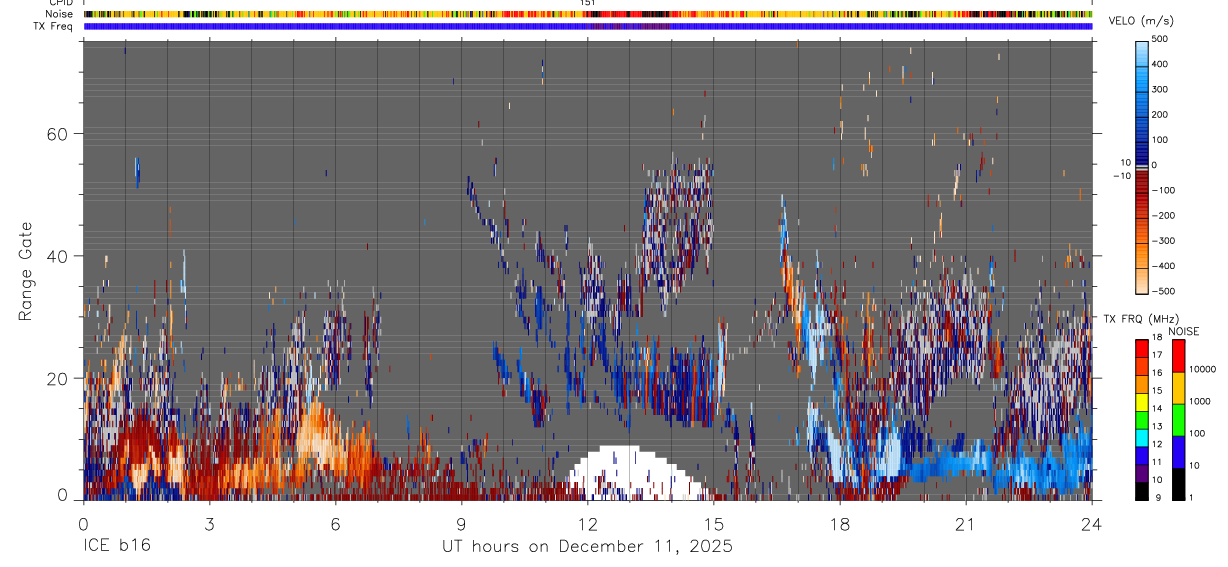1228x567 pixels.
Task: Click the 'VELO (m/s)' colorbar title
Action: [x=1139, y=22]
